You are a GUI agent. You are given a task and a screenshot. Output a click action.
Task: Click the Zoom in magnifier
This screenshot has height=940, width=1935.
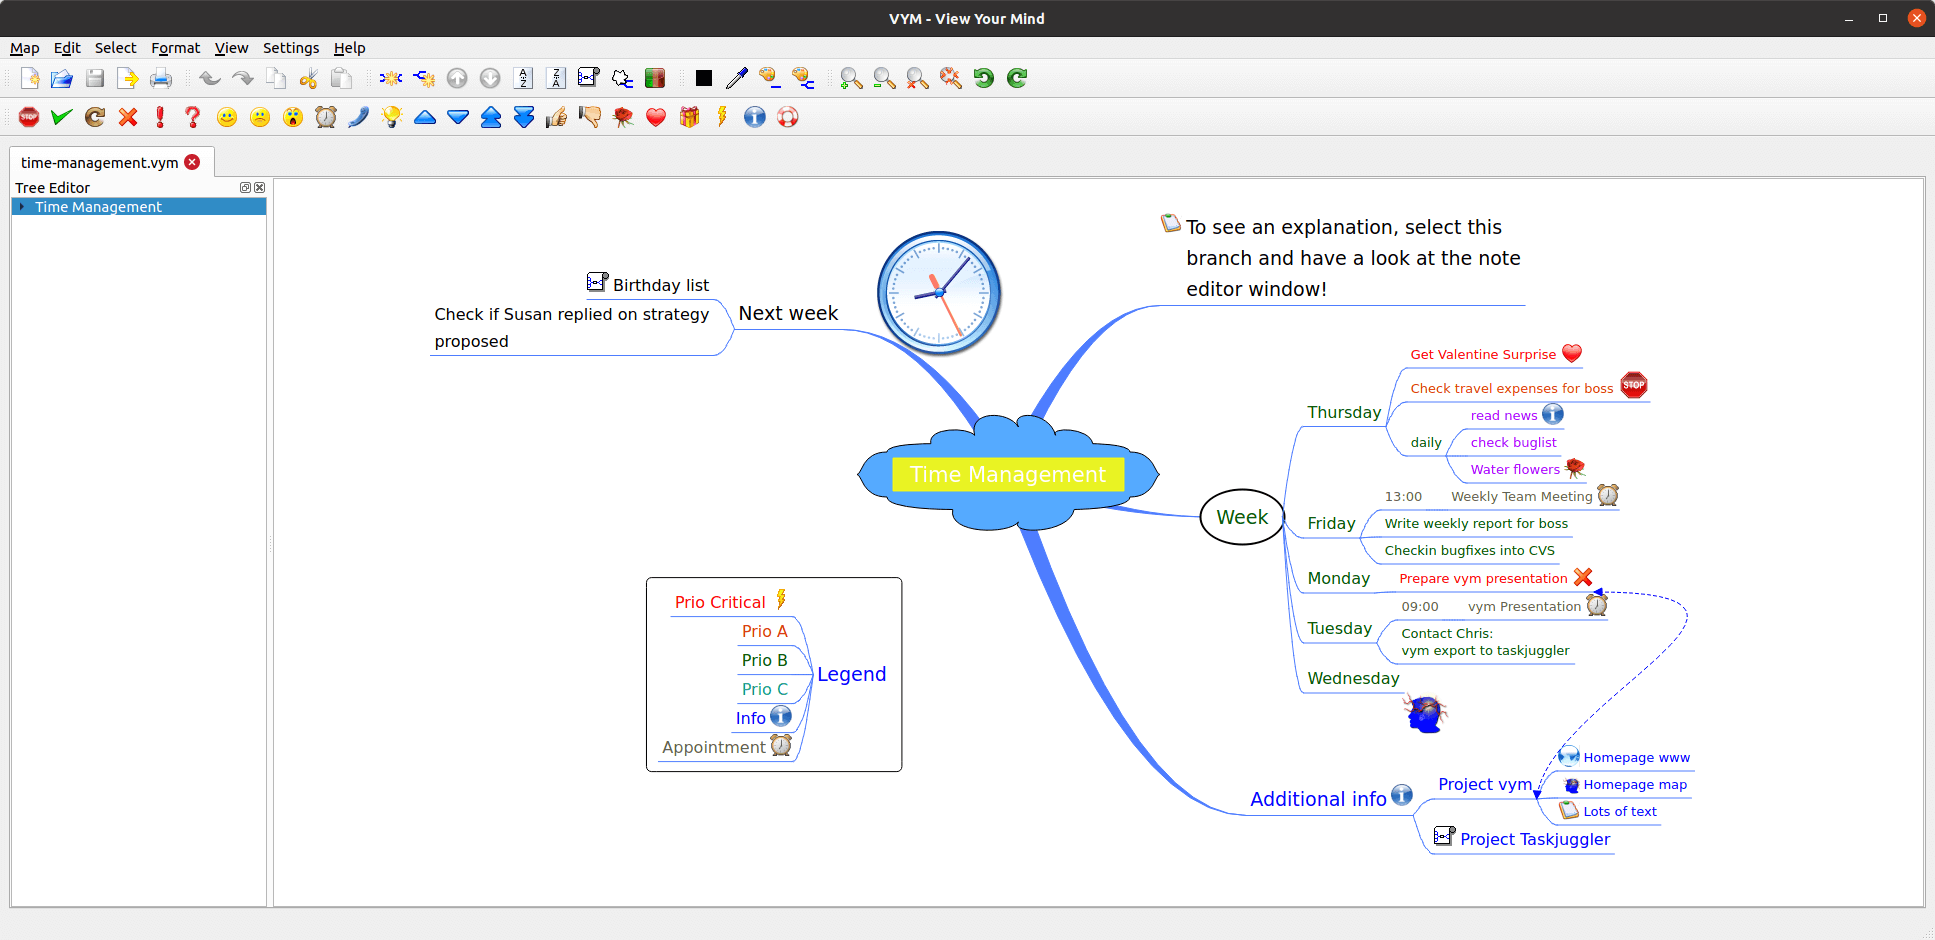coord(852,78)
